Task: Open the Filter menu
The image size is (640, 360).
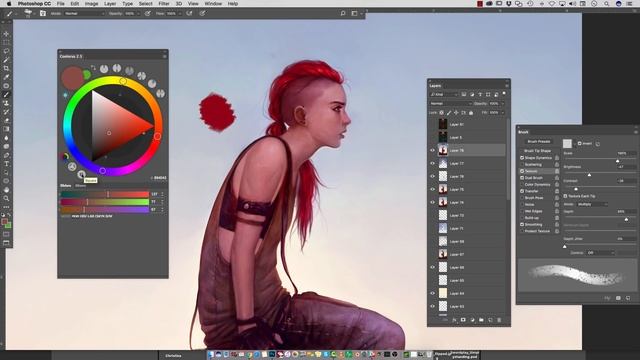Action: (x=164, y=4)
